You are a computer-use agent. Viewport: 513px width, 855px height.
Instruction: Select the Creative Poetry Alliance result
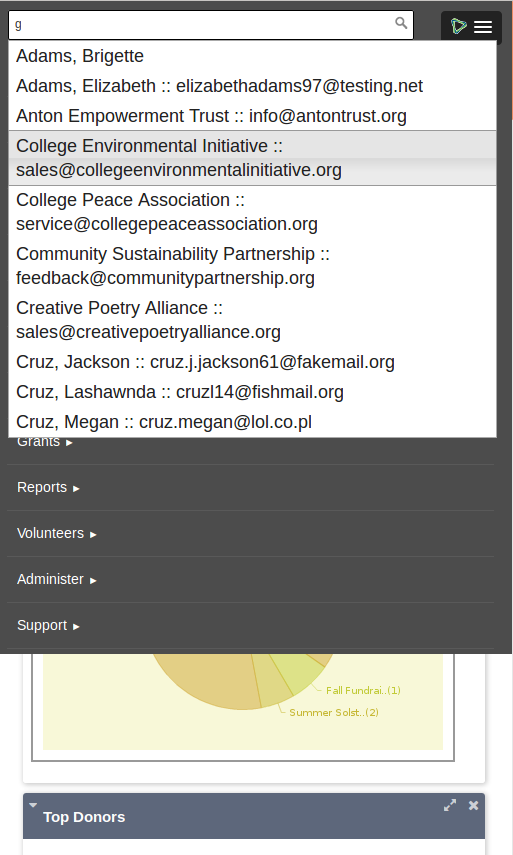click(x=252, y=320)
